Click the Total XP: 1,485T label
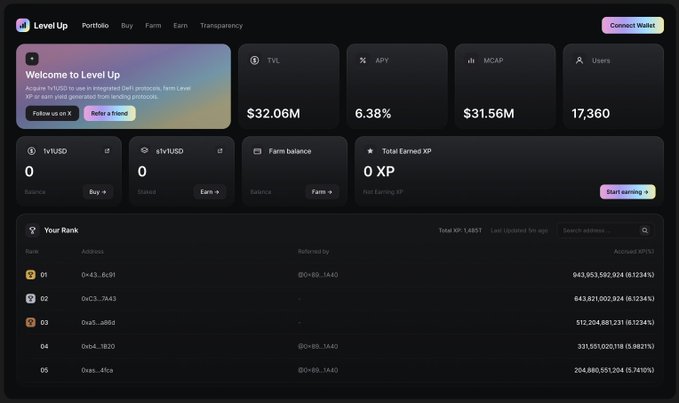 click(x=460, y=230)
